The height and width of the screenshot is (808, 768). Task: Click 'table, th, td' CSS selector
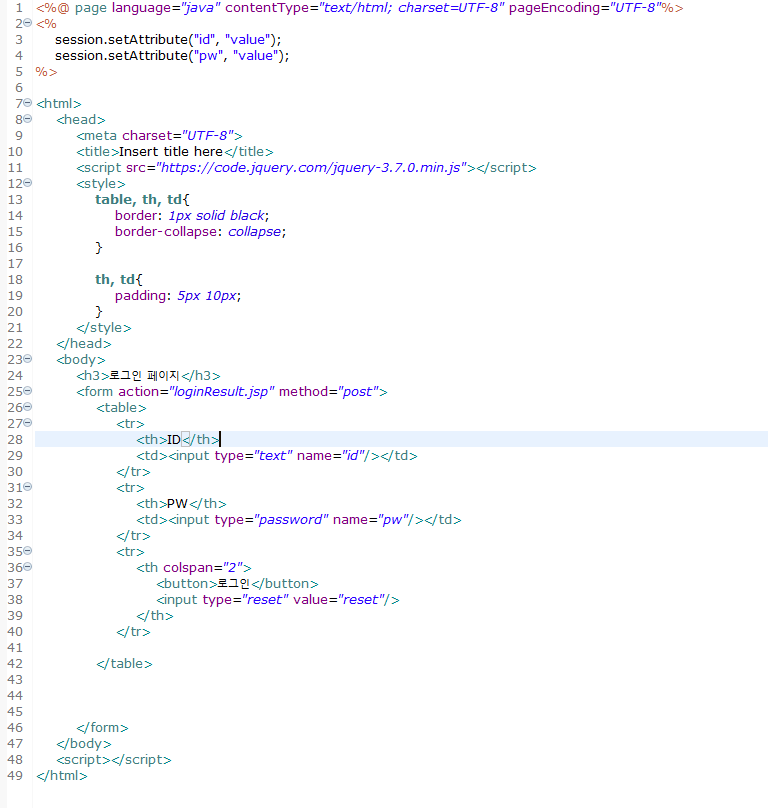(138, 200)
